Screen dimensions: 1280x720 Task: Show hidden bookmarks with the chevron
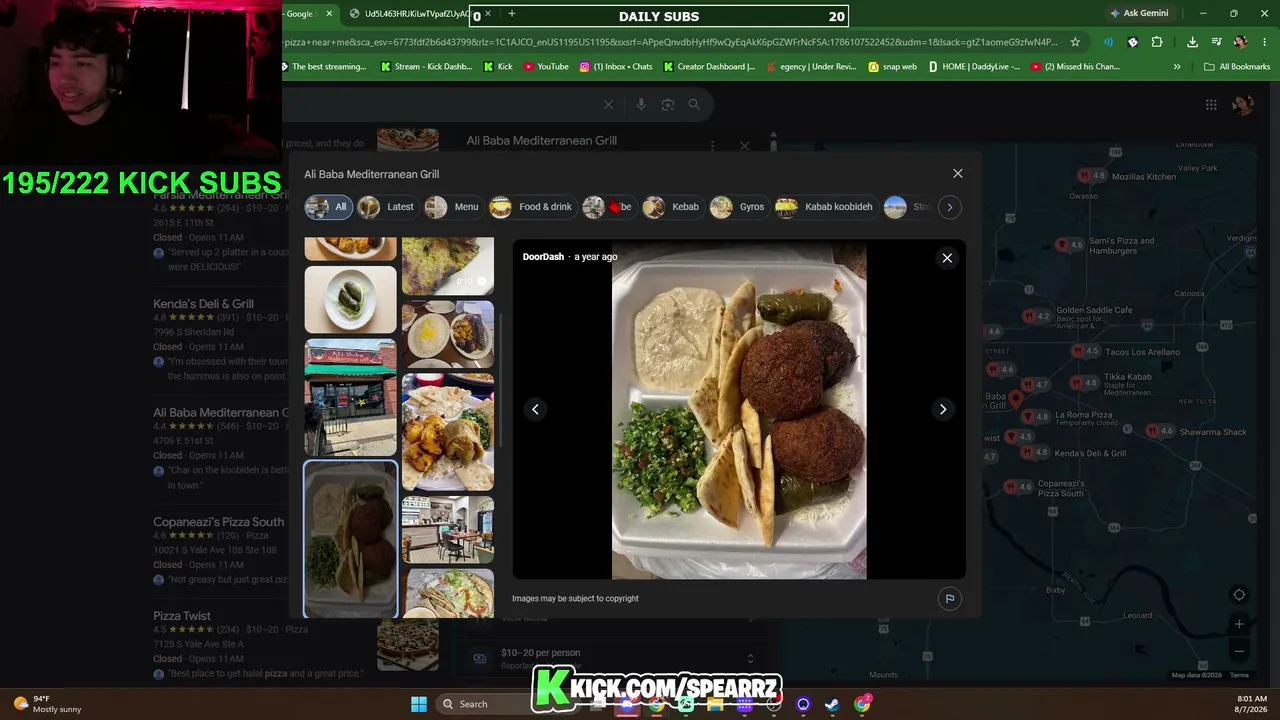pyautogui.click(x=1177, y=67)
